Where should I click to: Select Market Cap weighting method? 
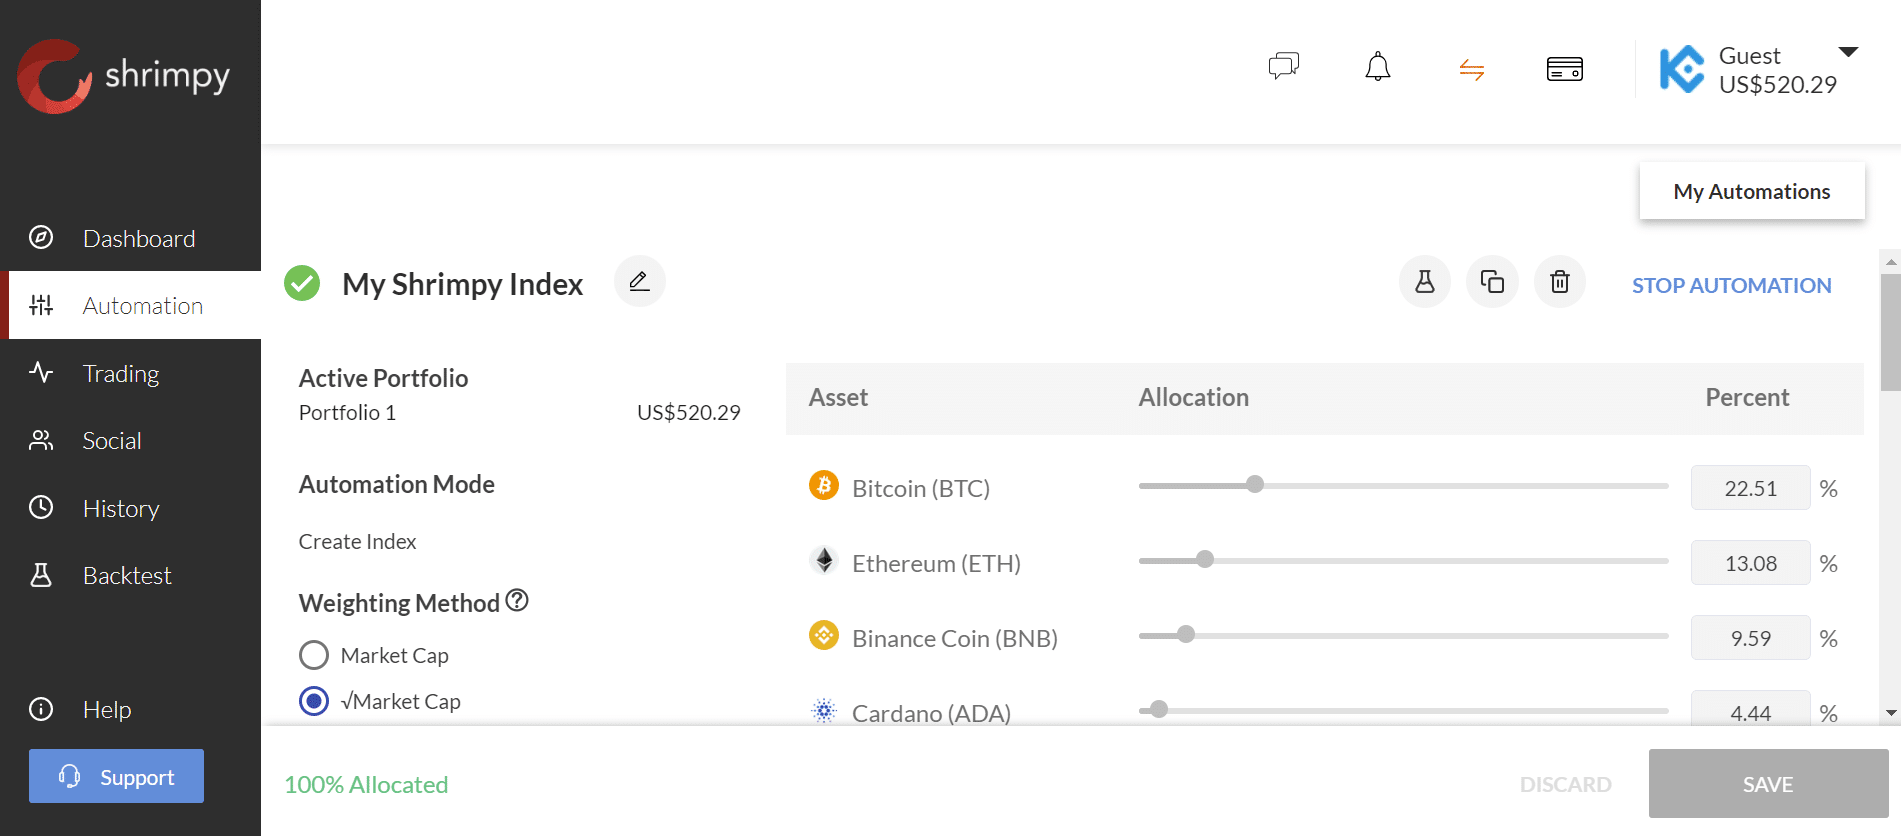pyautogui.click(x=314, y=655)
